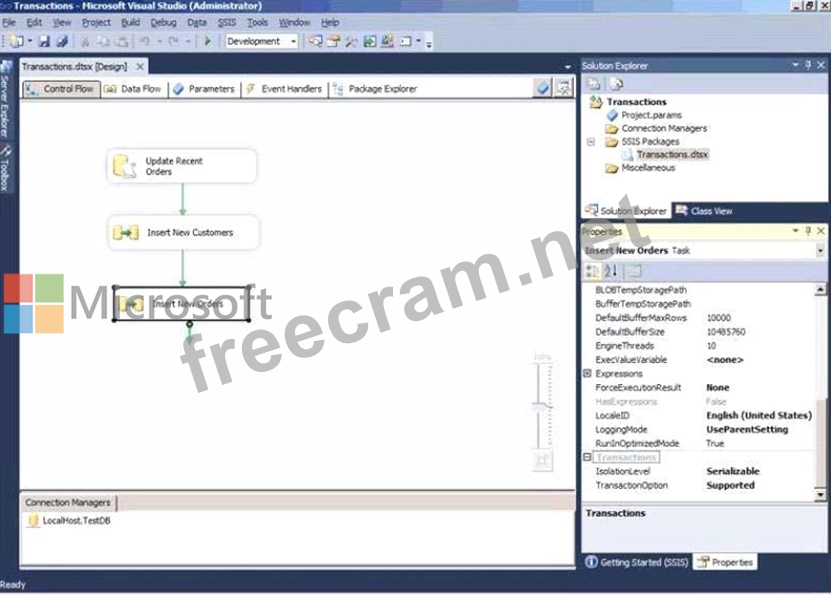Open the Project menu
The image size is (831, 595).
click(96, 23)
